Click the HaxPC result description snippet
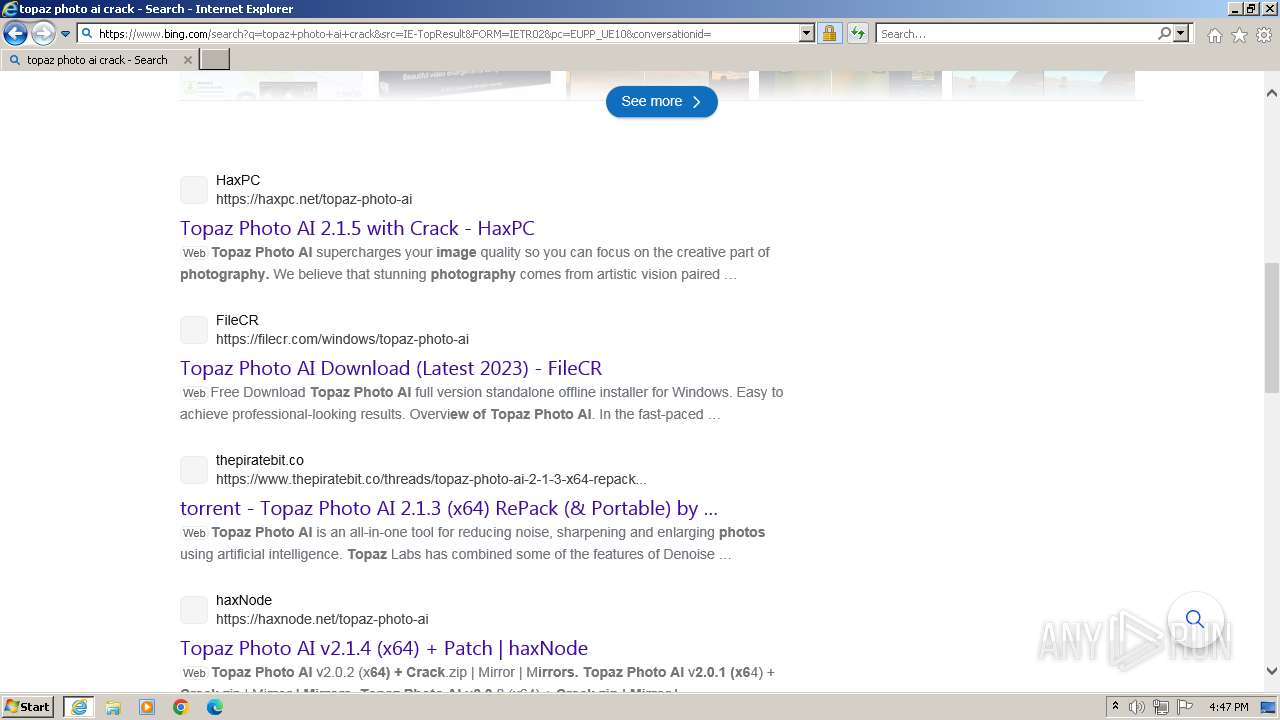The image size is (1280, 720). [475, 263]
